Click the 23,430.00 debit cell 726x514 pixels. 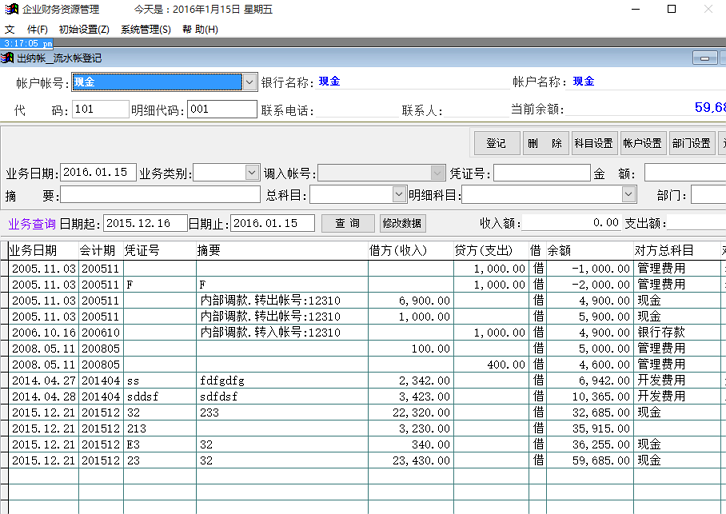click(x=411, y=460)
